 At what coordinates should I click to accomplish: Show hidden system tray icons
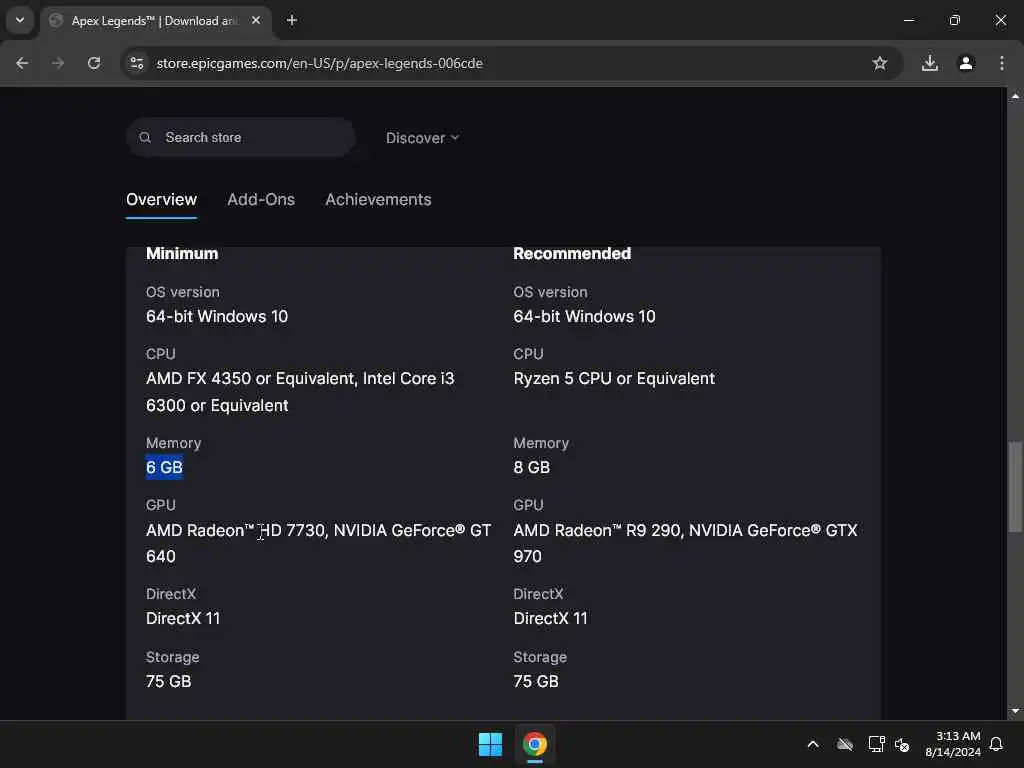[813, 744]
